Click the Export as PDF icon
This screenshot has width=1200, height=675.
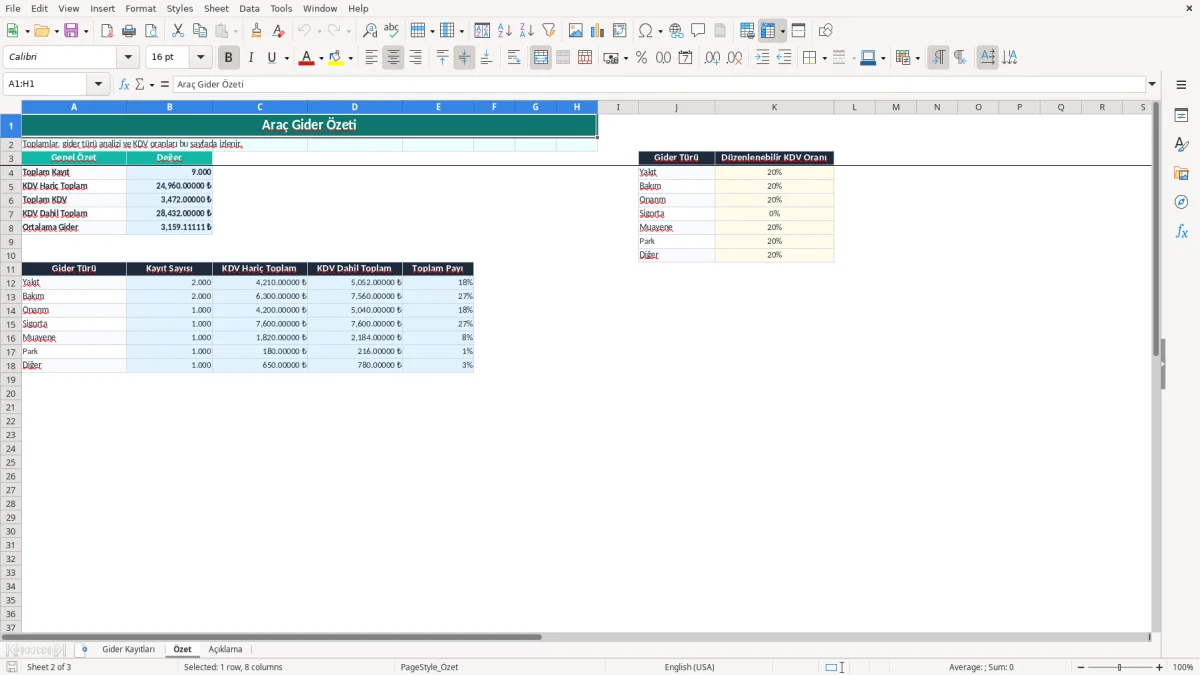click(107, 31)
